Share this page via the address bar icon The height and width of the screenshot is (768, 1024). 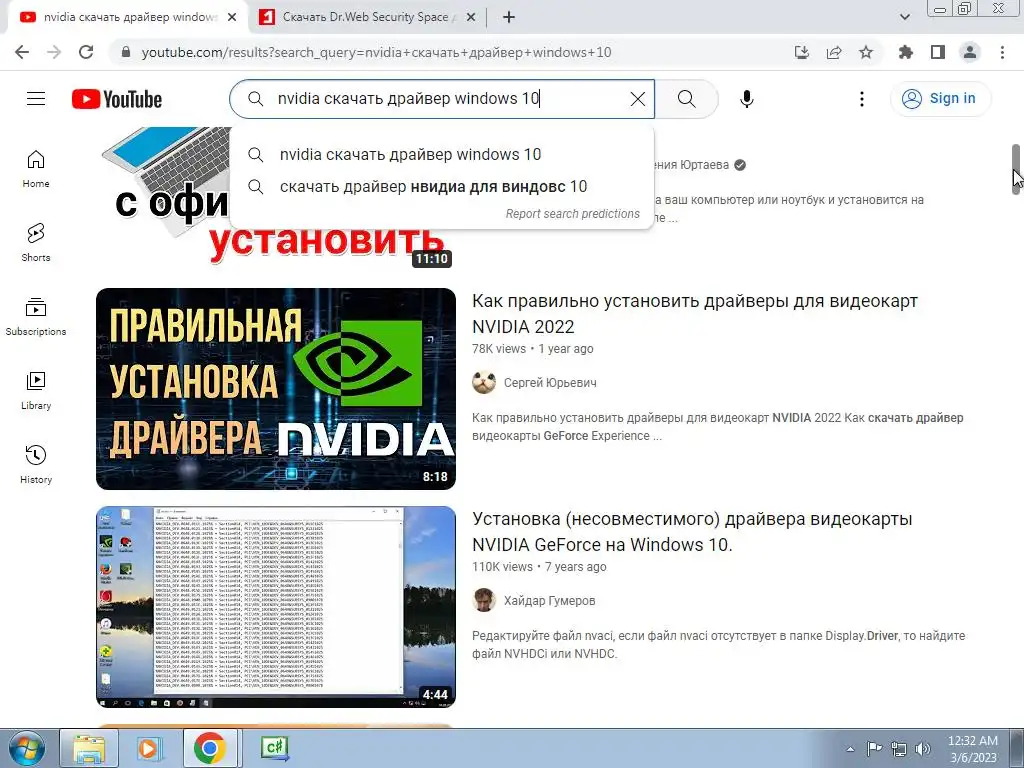point(834,52)
